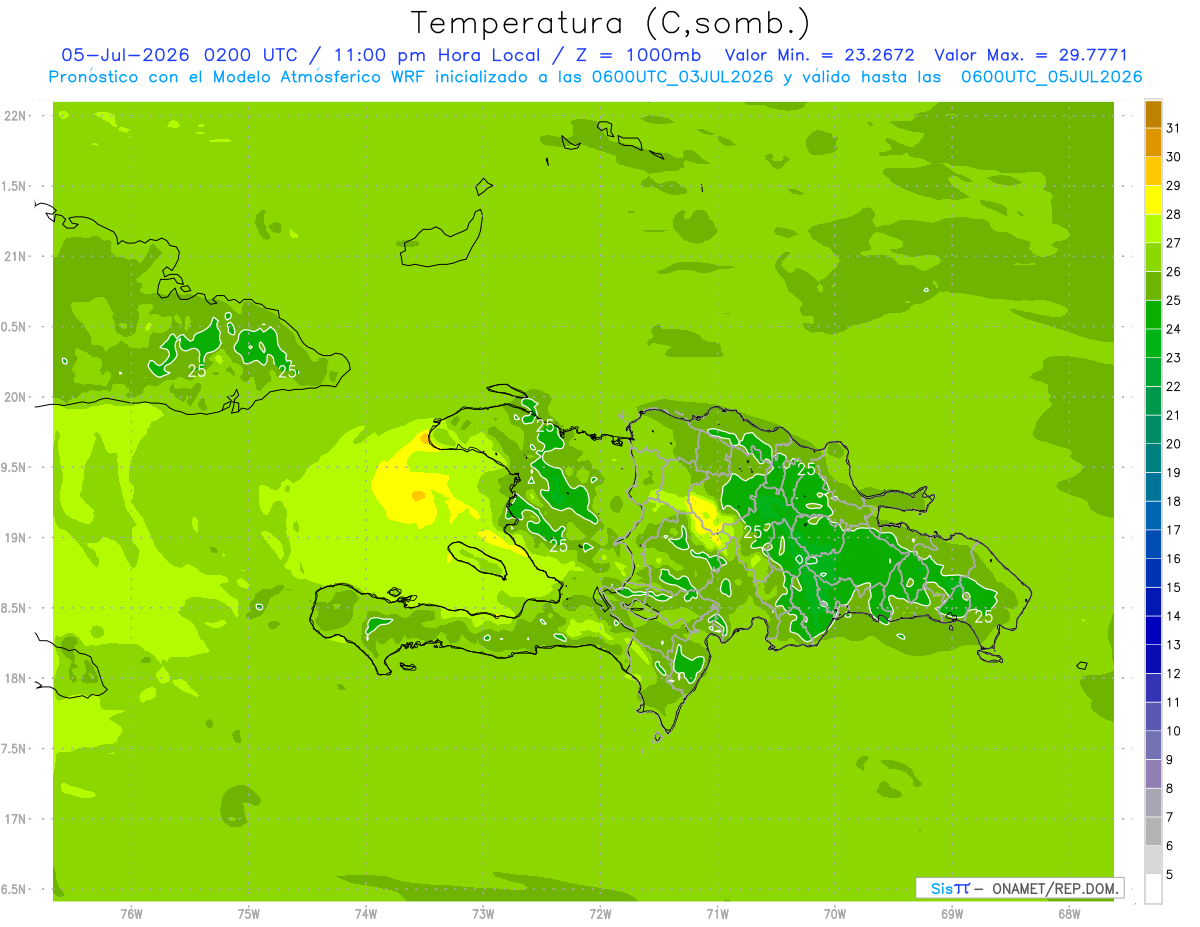
Task: Pick the blue legend swatch between 15 and 16
Action: tap(1153, 573)
